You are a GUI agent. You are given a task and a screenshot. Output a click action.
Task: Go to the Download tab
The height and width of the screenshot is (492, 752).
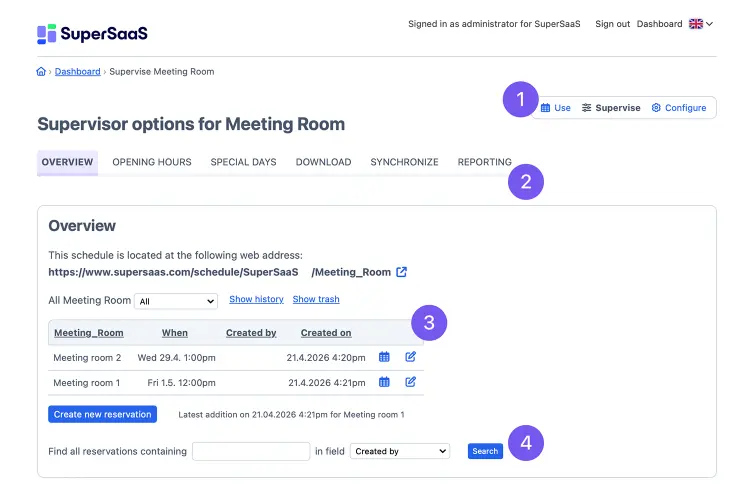324,162
